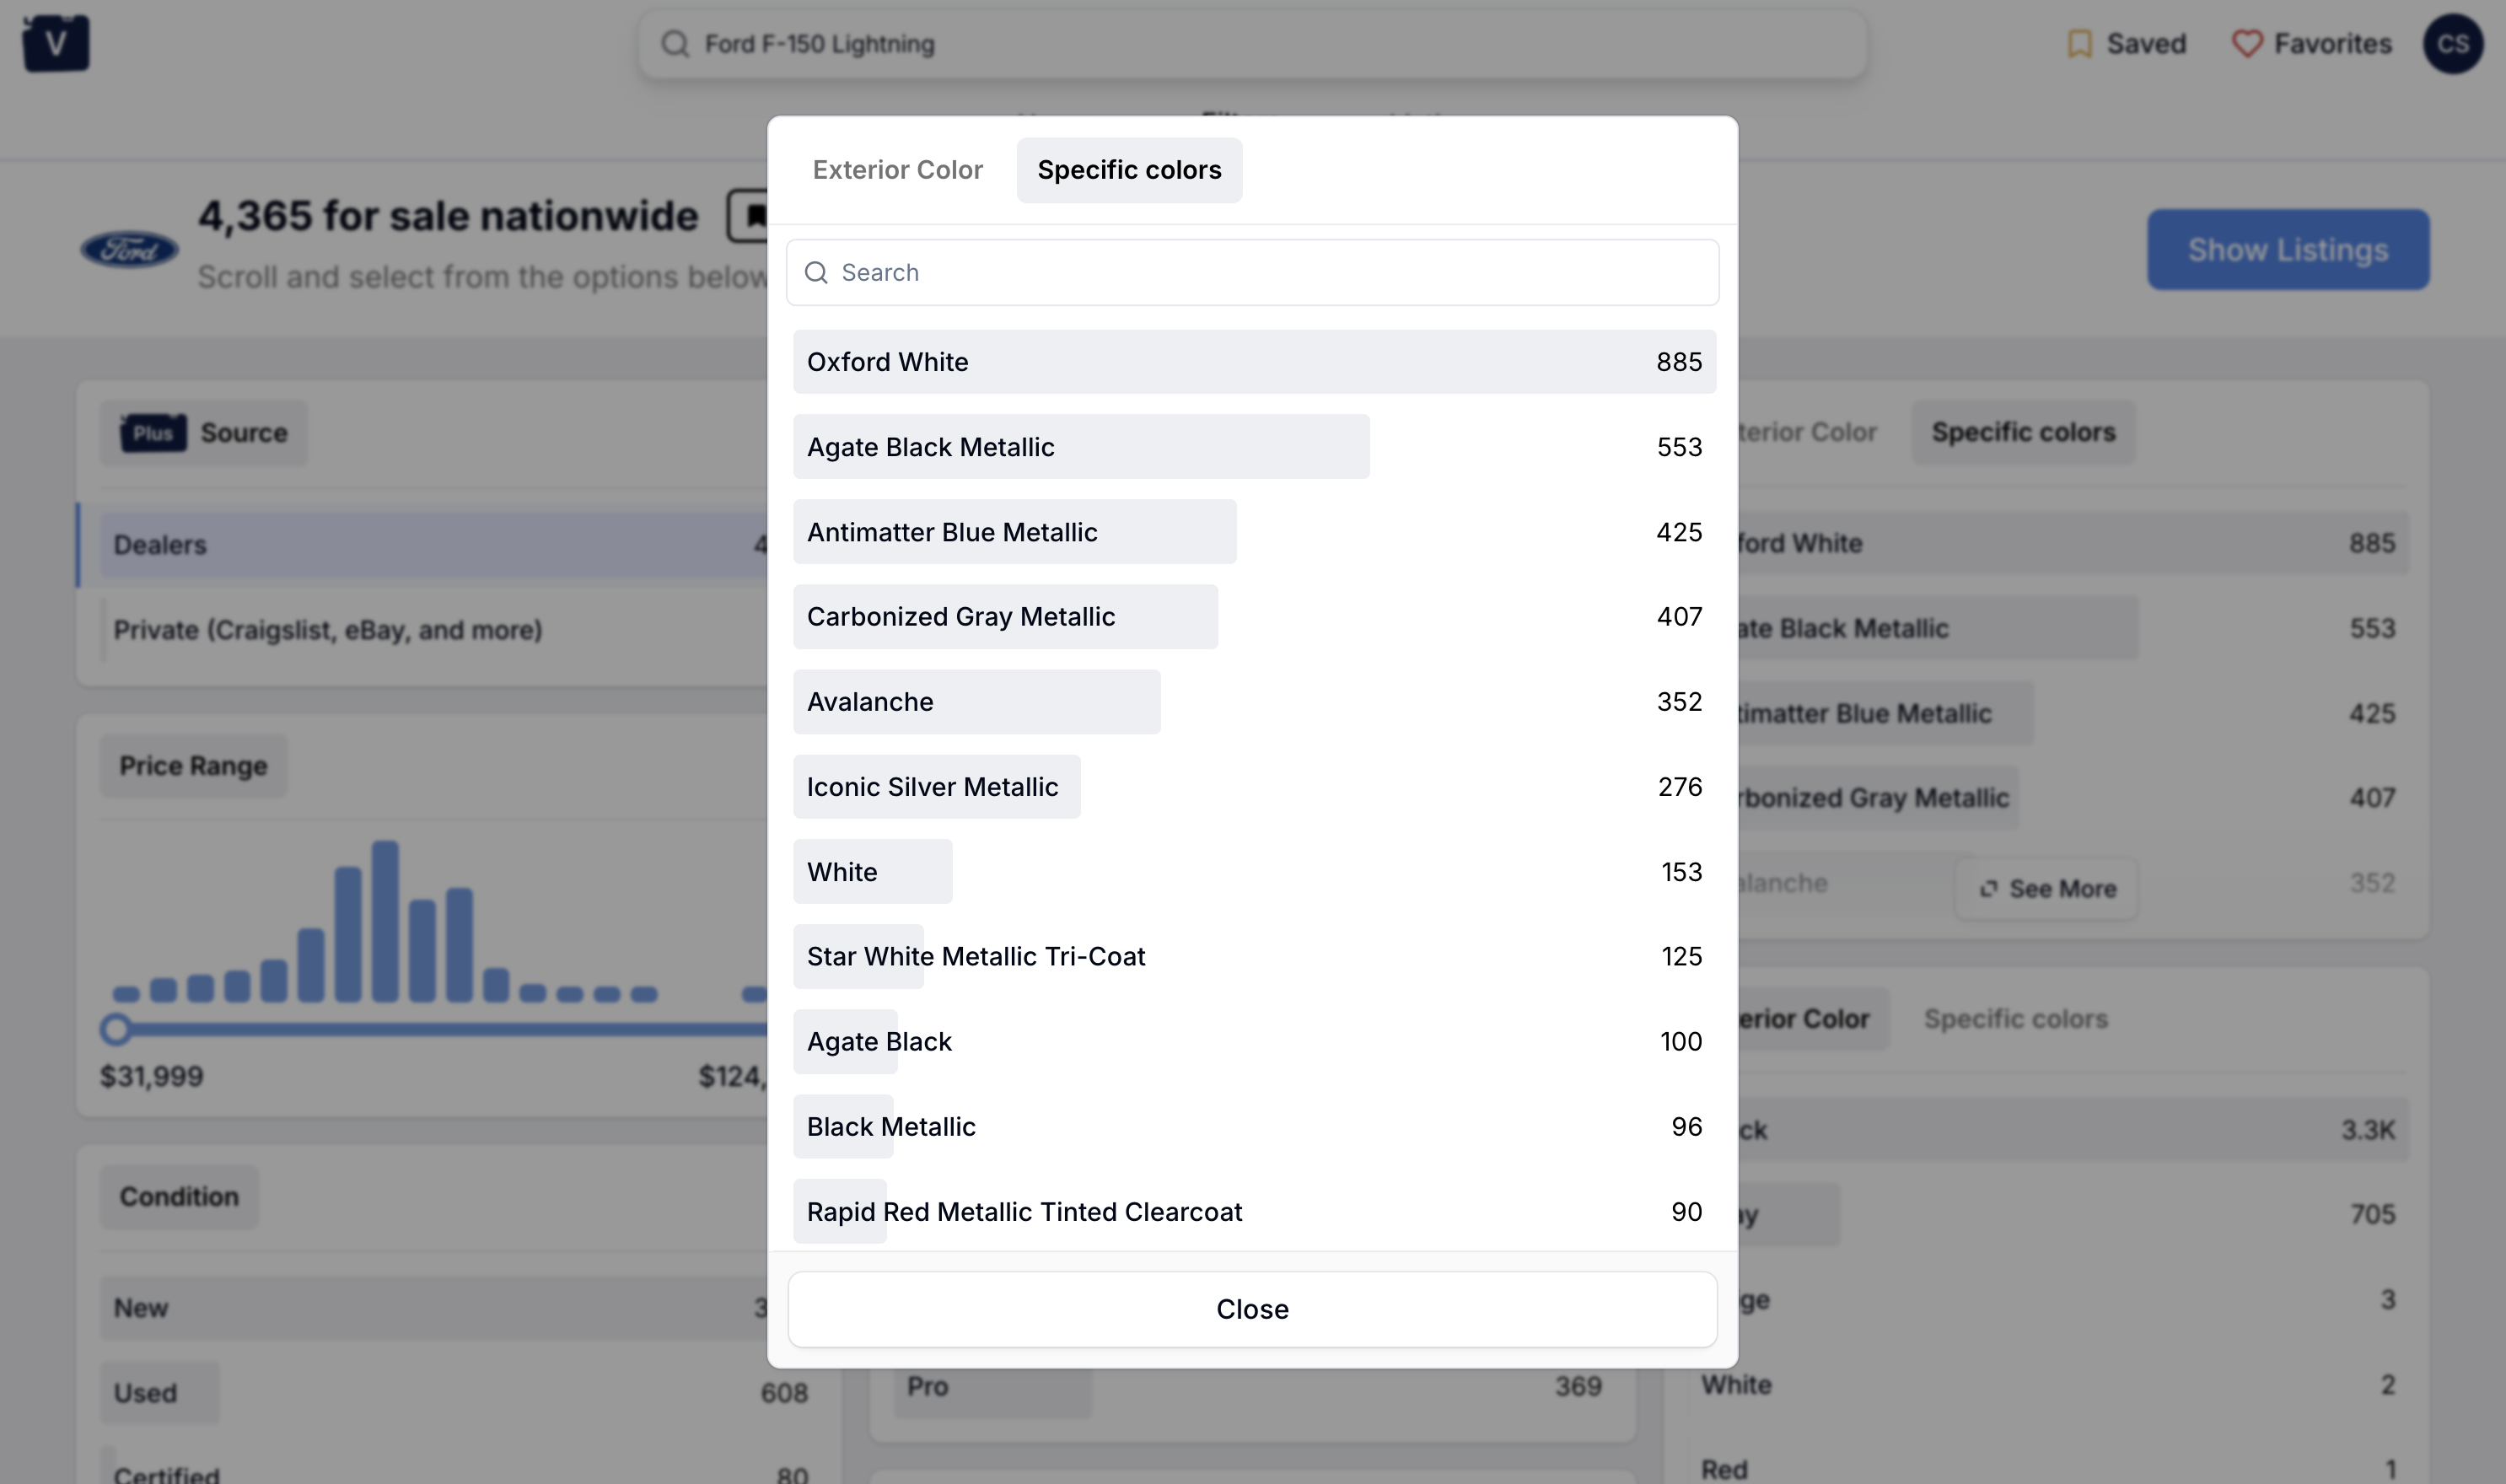Select Agate Black Metallic in modal
Screen dimensions: 2506x1484
tap(1254, 446)
